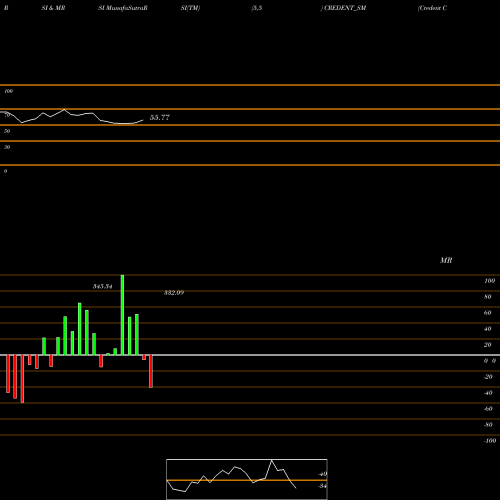Click the MR panel title label

tap(446, 260)
